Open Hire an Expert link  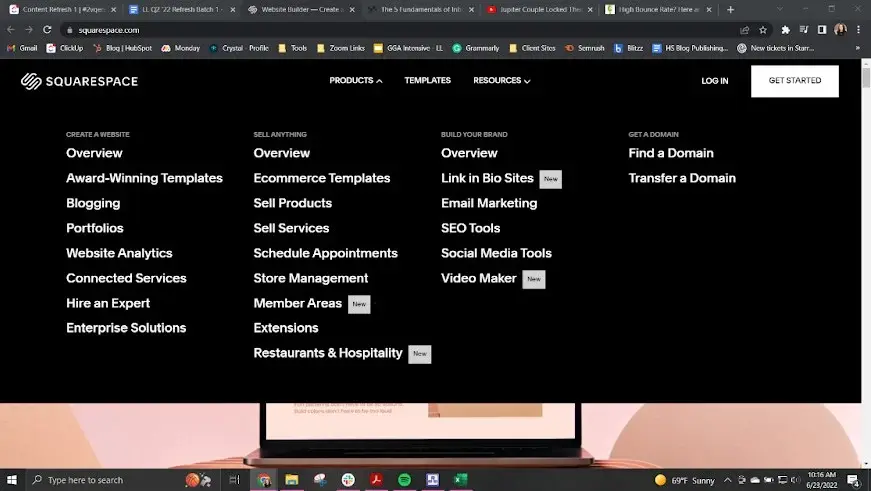(x=108, y=303)
